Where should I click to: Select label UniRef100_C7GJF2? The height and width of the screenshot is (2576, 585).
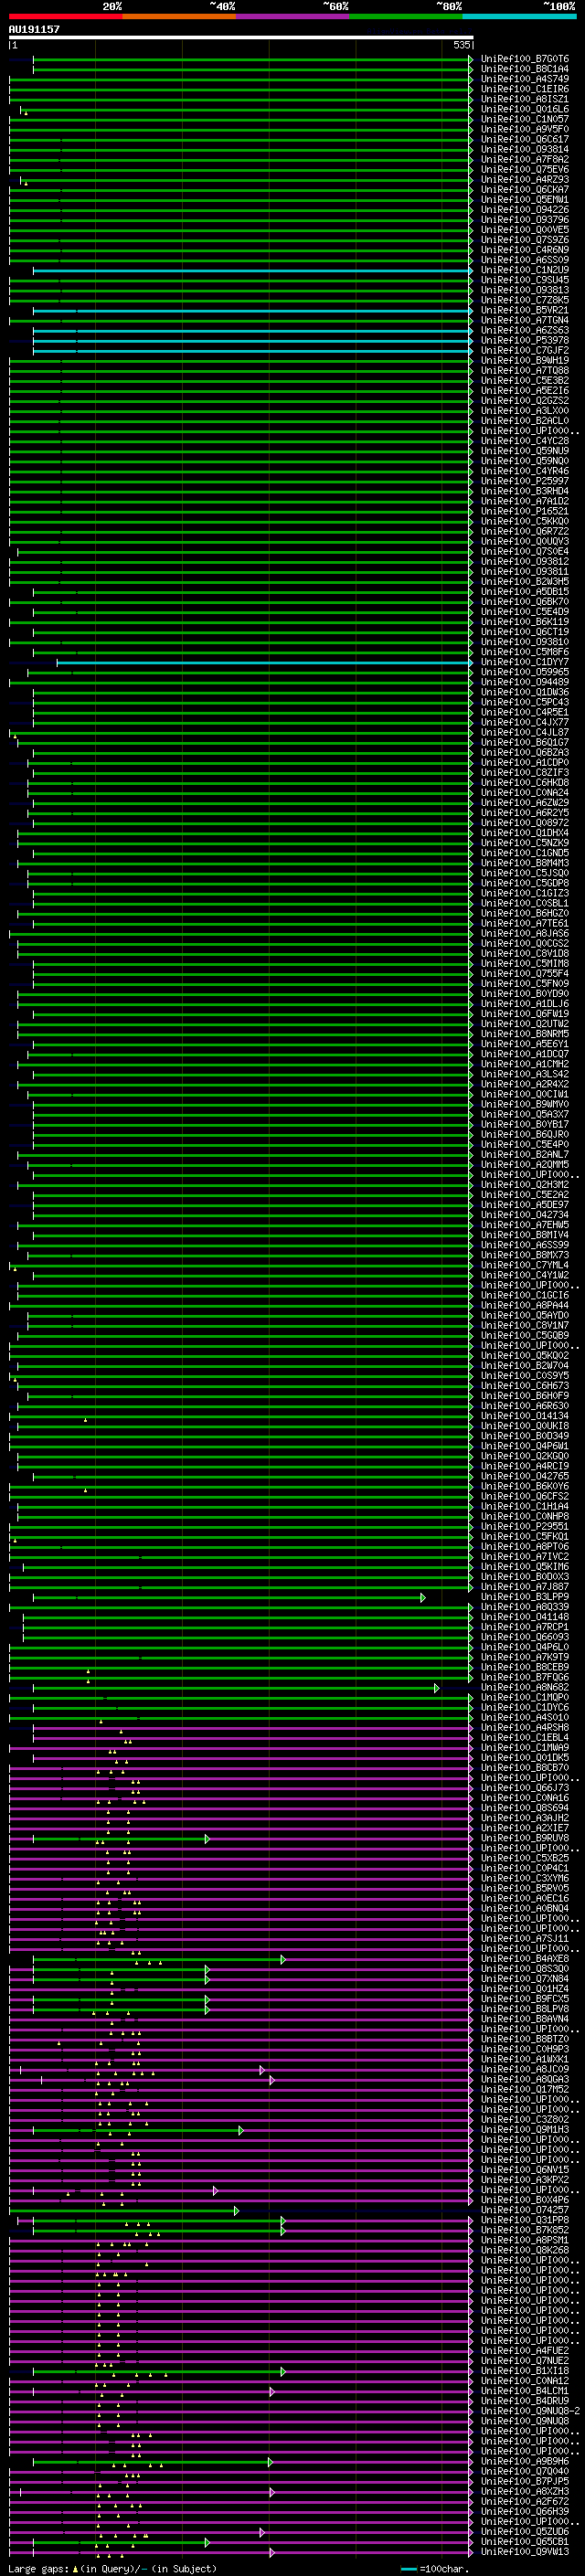(x=524, y=350)
